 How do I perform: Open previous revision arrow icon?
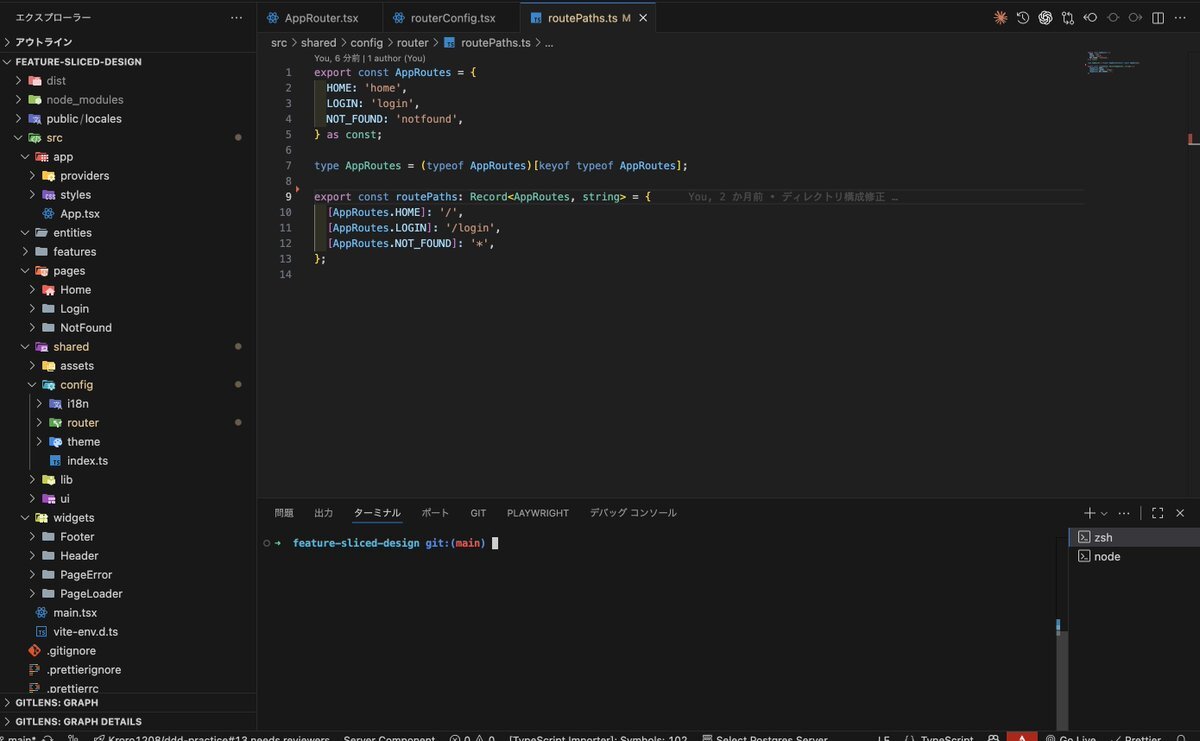tap(1091, 18)
